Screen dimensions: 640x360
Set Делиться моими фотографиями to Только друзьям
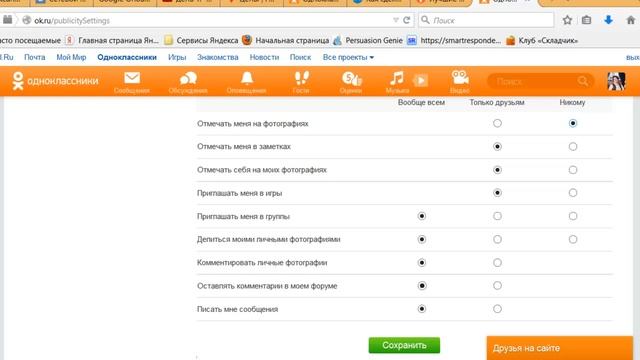tap(497, 239)
